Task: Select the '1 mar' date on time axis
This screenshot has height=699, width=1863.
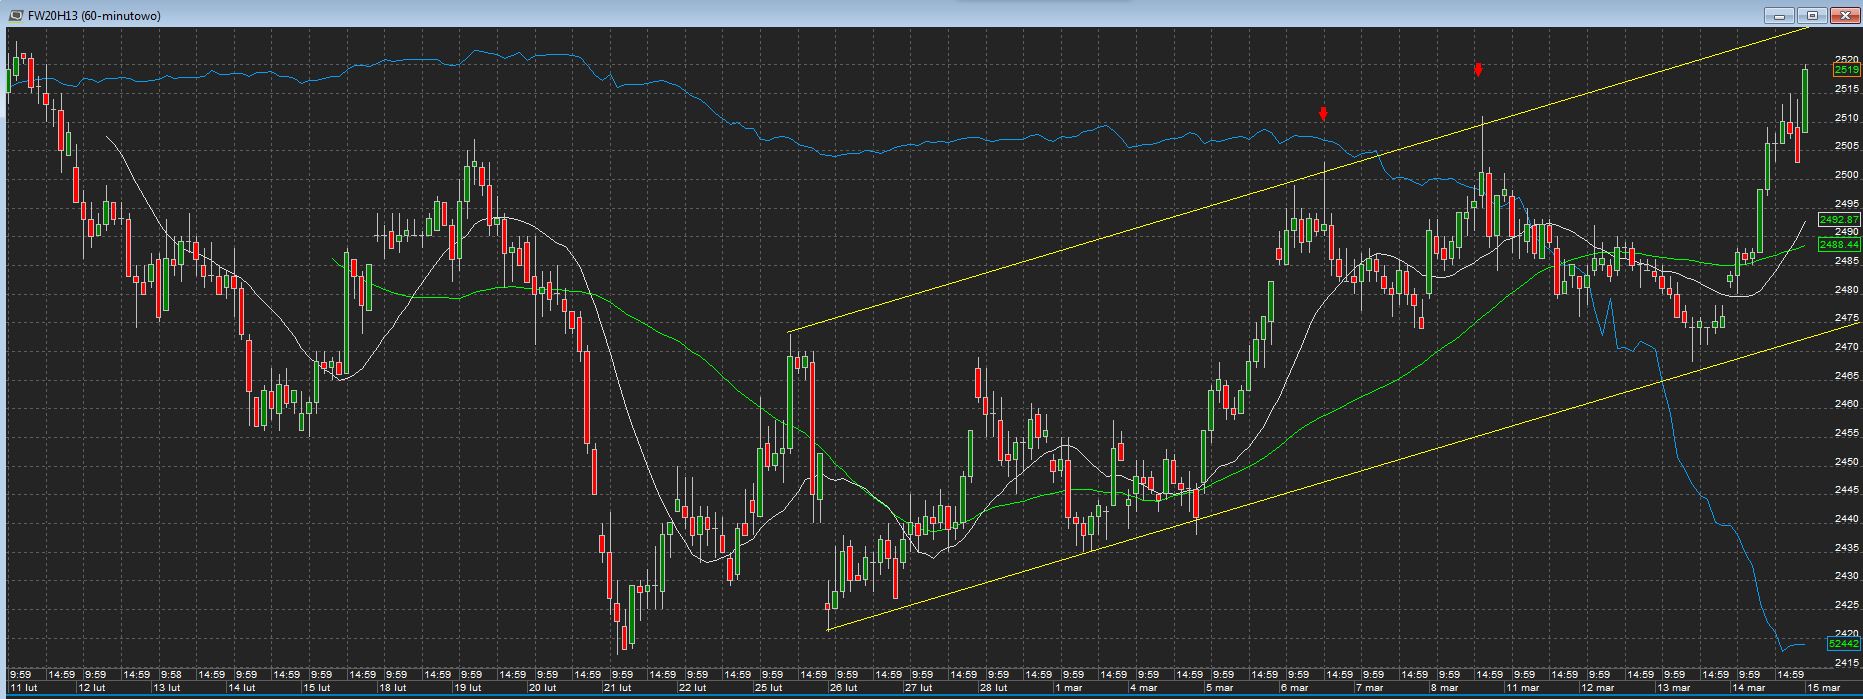Action: pyautogui.click(x=1069, y=688)
